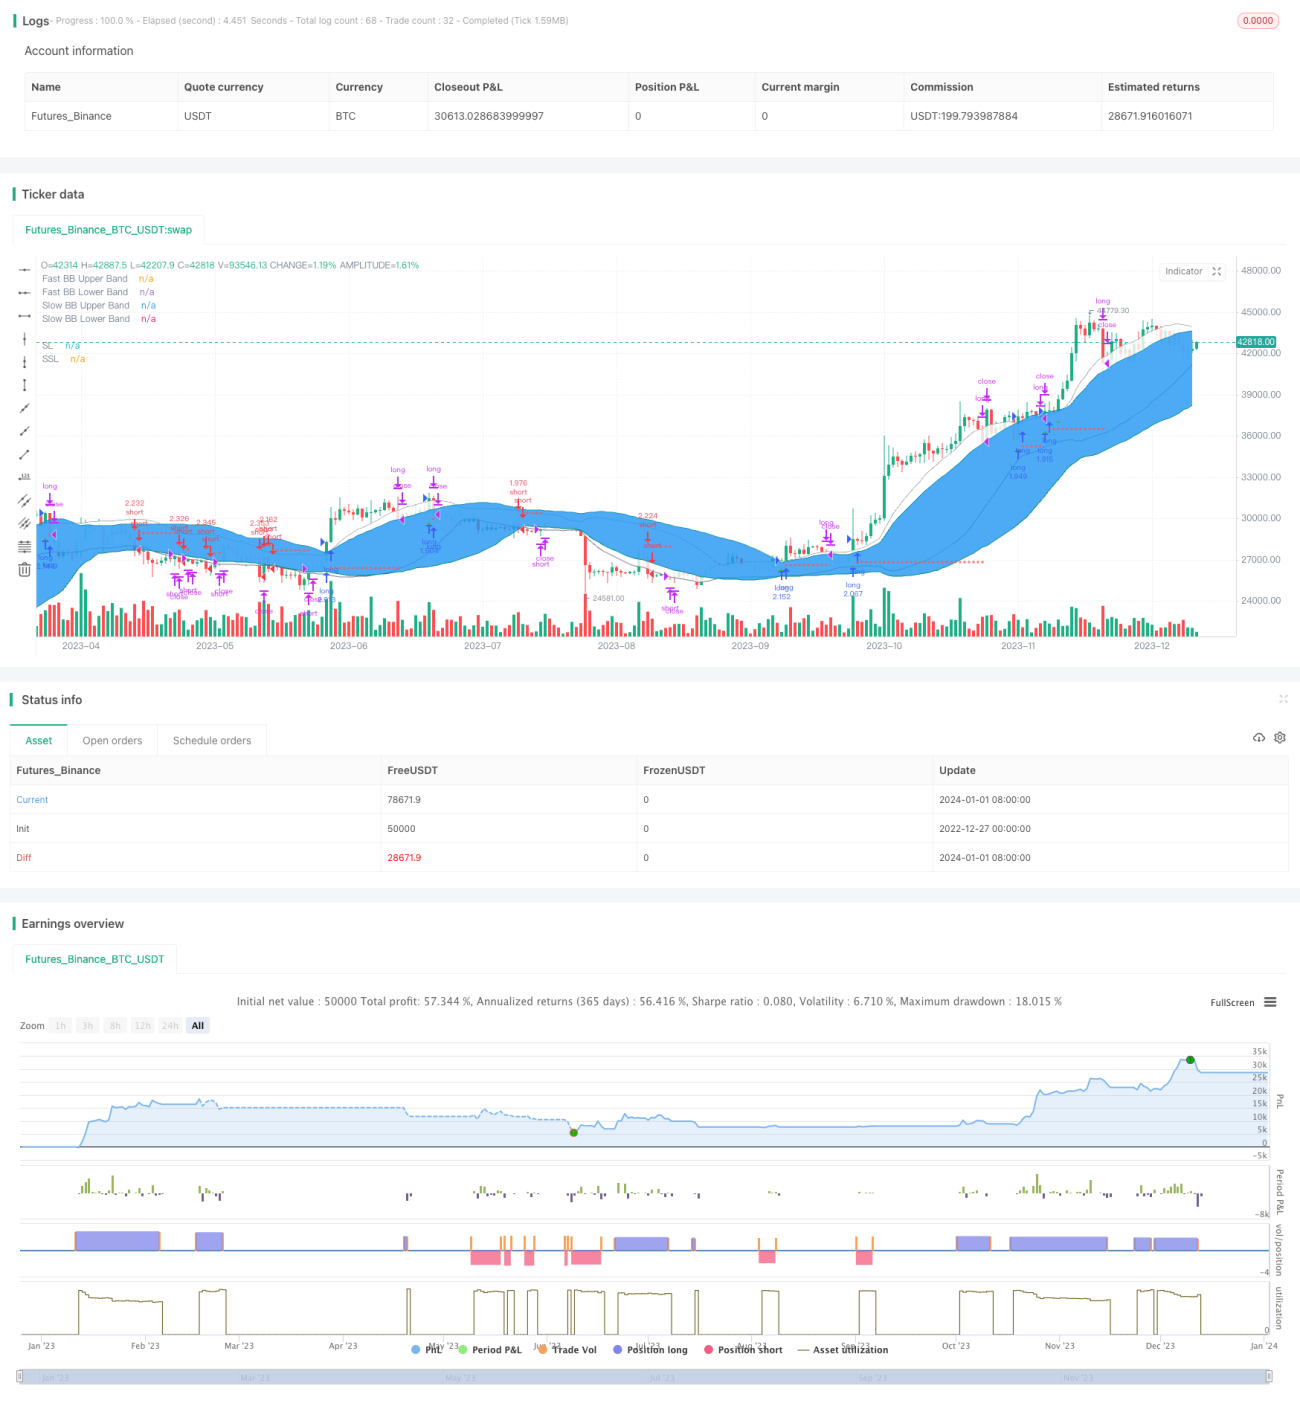Screen dimensions: 1300x1406
Task: Open the settings gear in Status info
Action: point(1280,738)
